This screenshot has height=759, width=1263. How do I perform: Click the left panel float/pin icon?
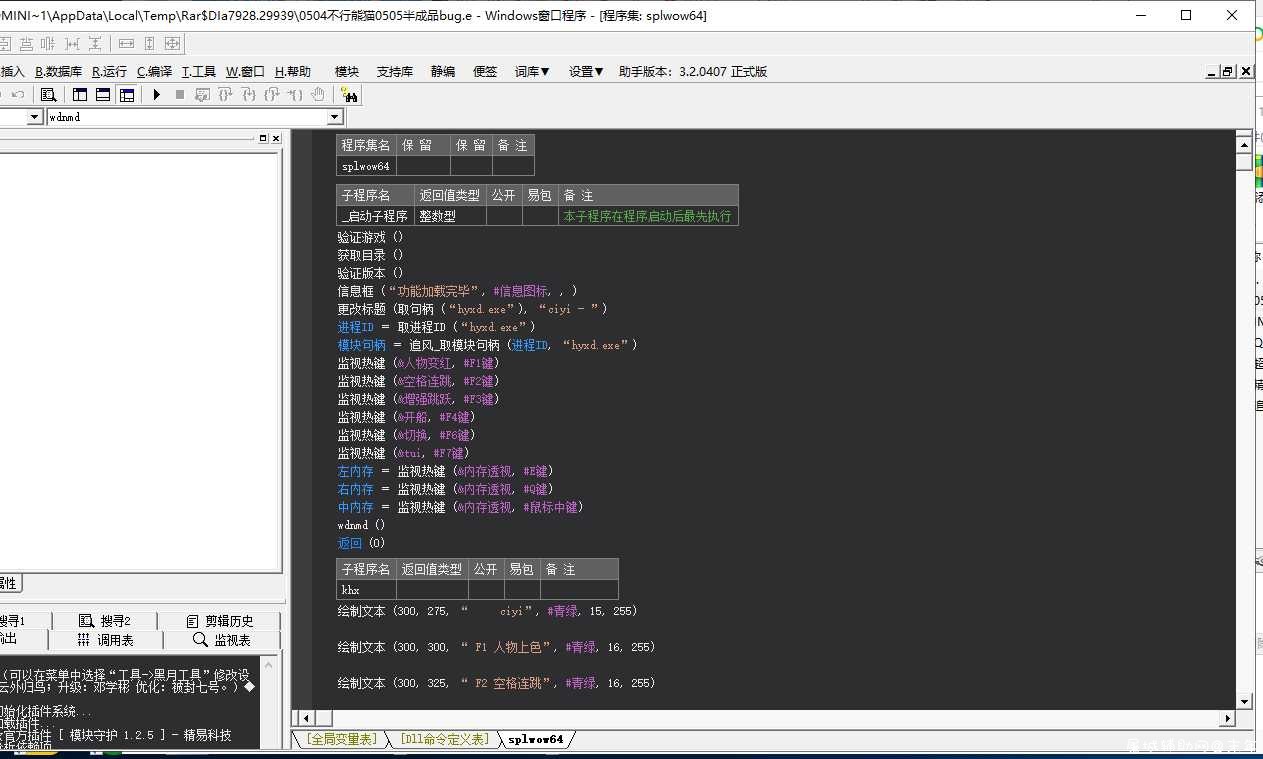tap(263, 138)
